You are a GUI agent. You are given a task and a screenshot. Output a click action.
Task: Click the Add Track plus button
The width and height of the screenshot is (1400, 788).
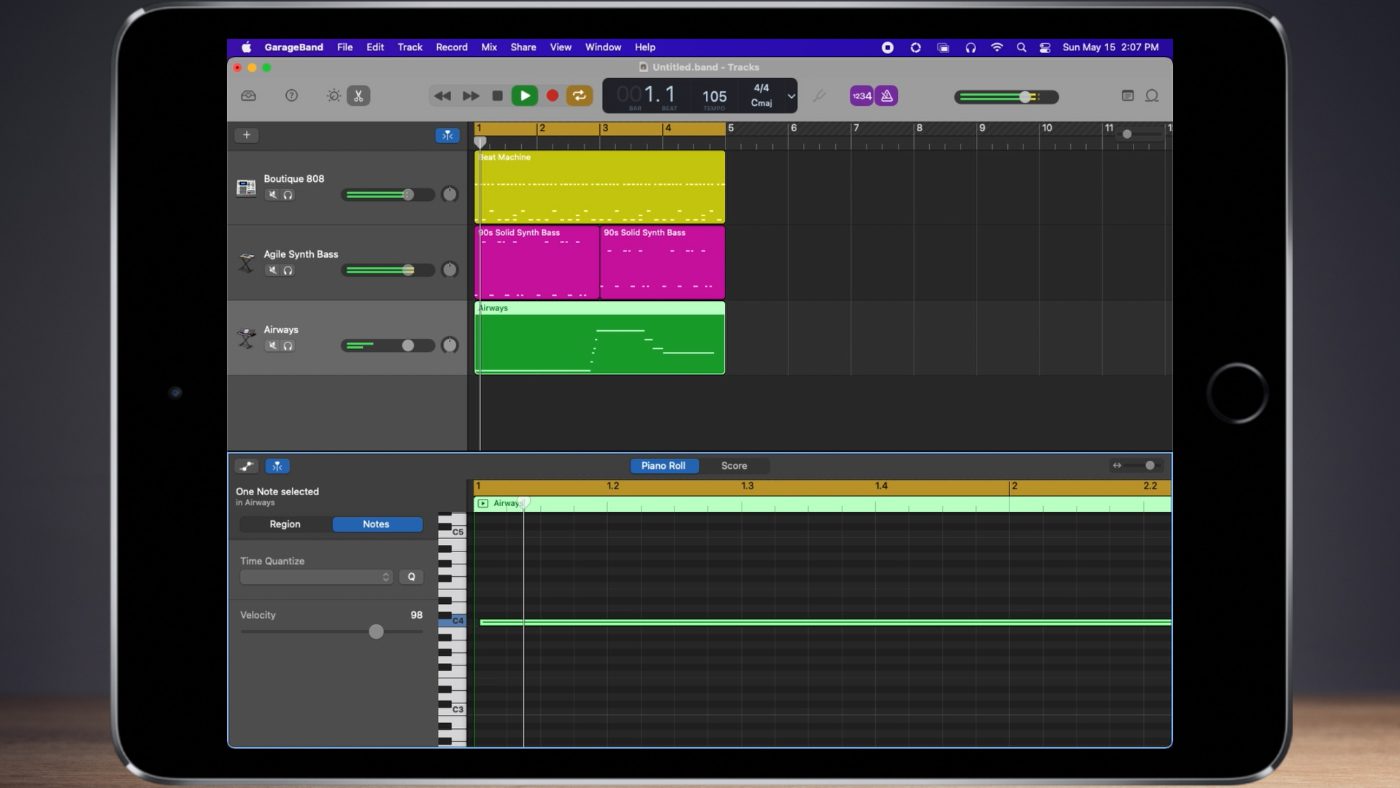(x=247, y=136)
